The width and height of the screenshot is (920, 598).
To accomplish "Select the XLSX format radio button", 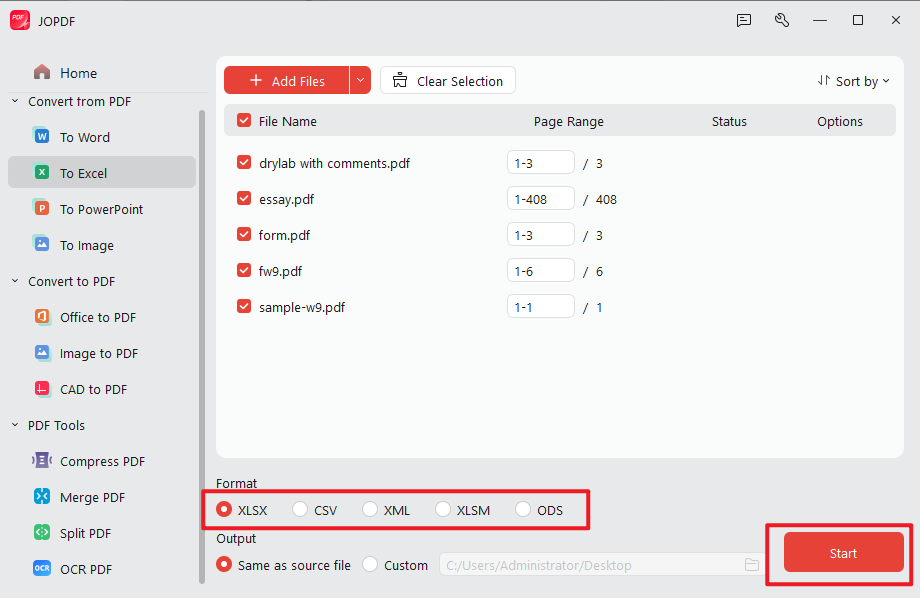I will point(224,509).
